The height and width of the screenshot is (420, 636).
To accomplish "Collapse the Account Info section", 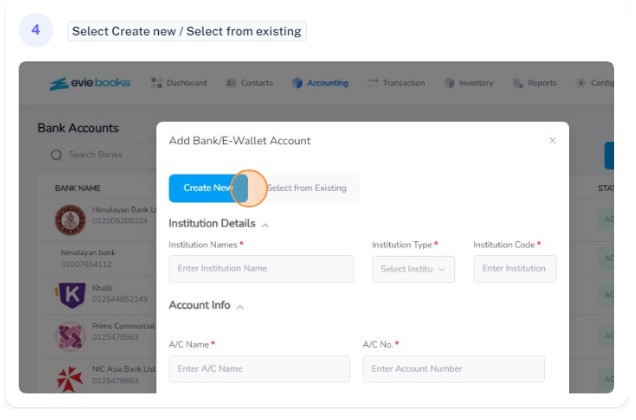I will pyautogui.click(x=240, y=307).
